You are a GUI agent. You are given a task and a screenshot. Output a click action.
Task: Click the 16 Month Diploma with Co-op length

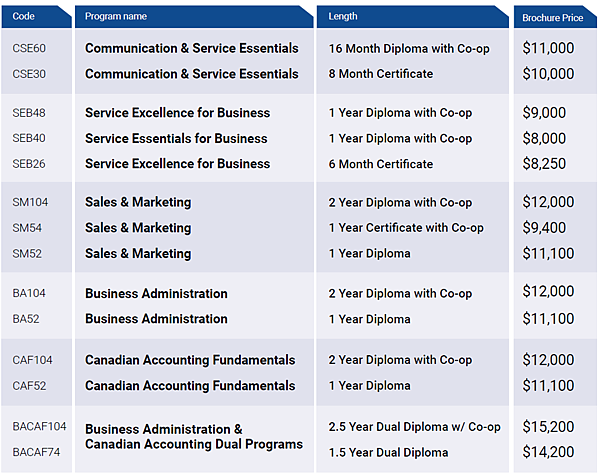click(409, 48)
